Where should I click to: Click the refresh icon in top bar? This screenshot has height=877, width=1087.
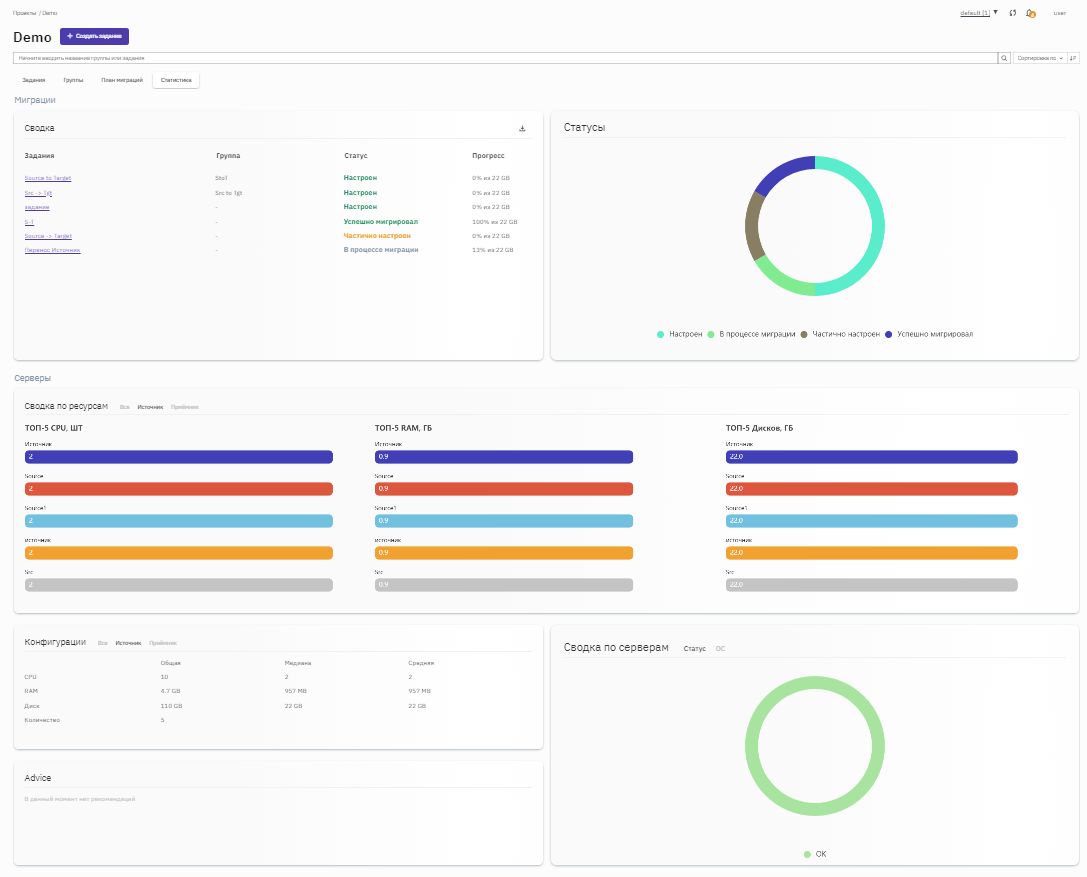pos(1013,13)
